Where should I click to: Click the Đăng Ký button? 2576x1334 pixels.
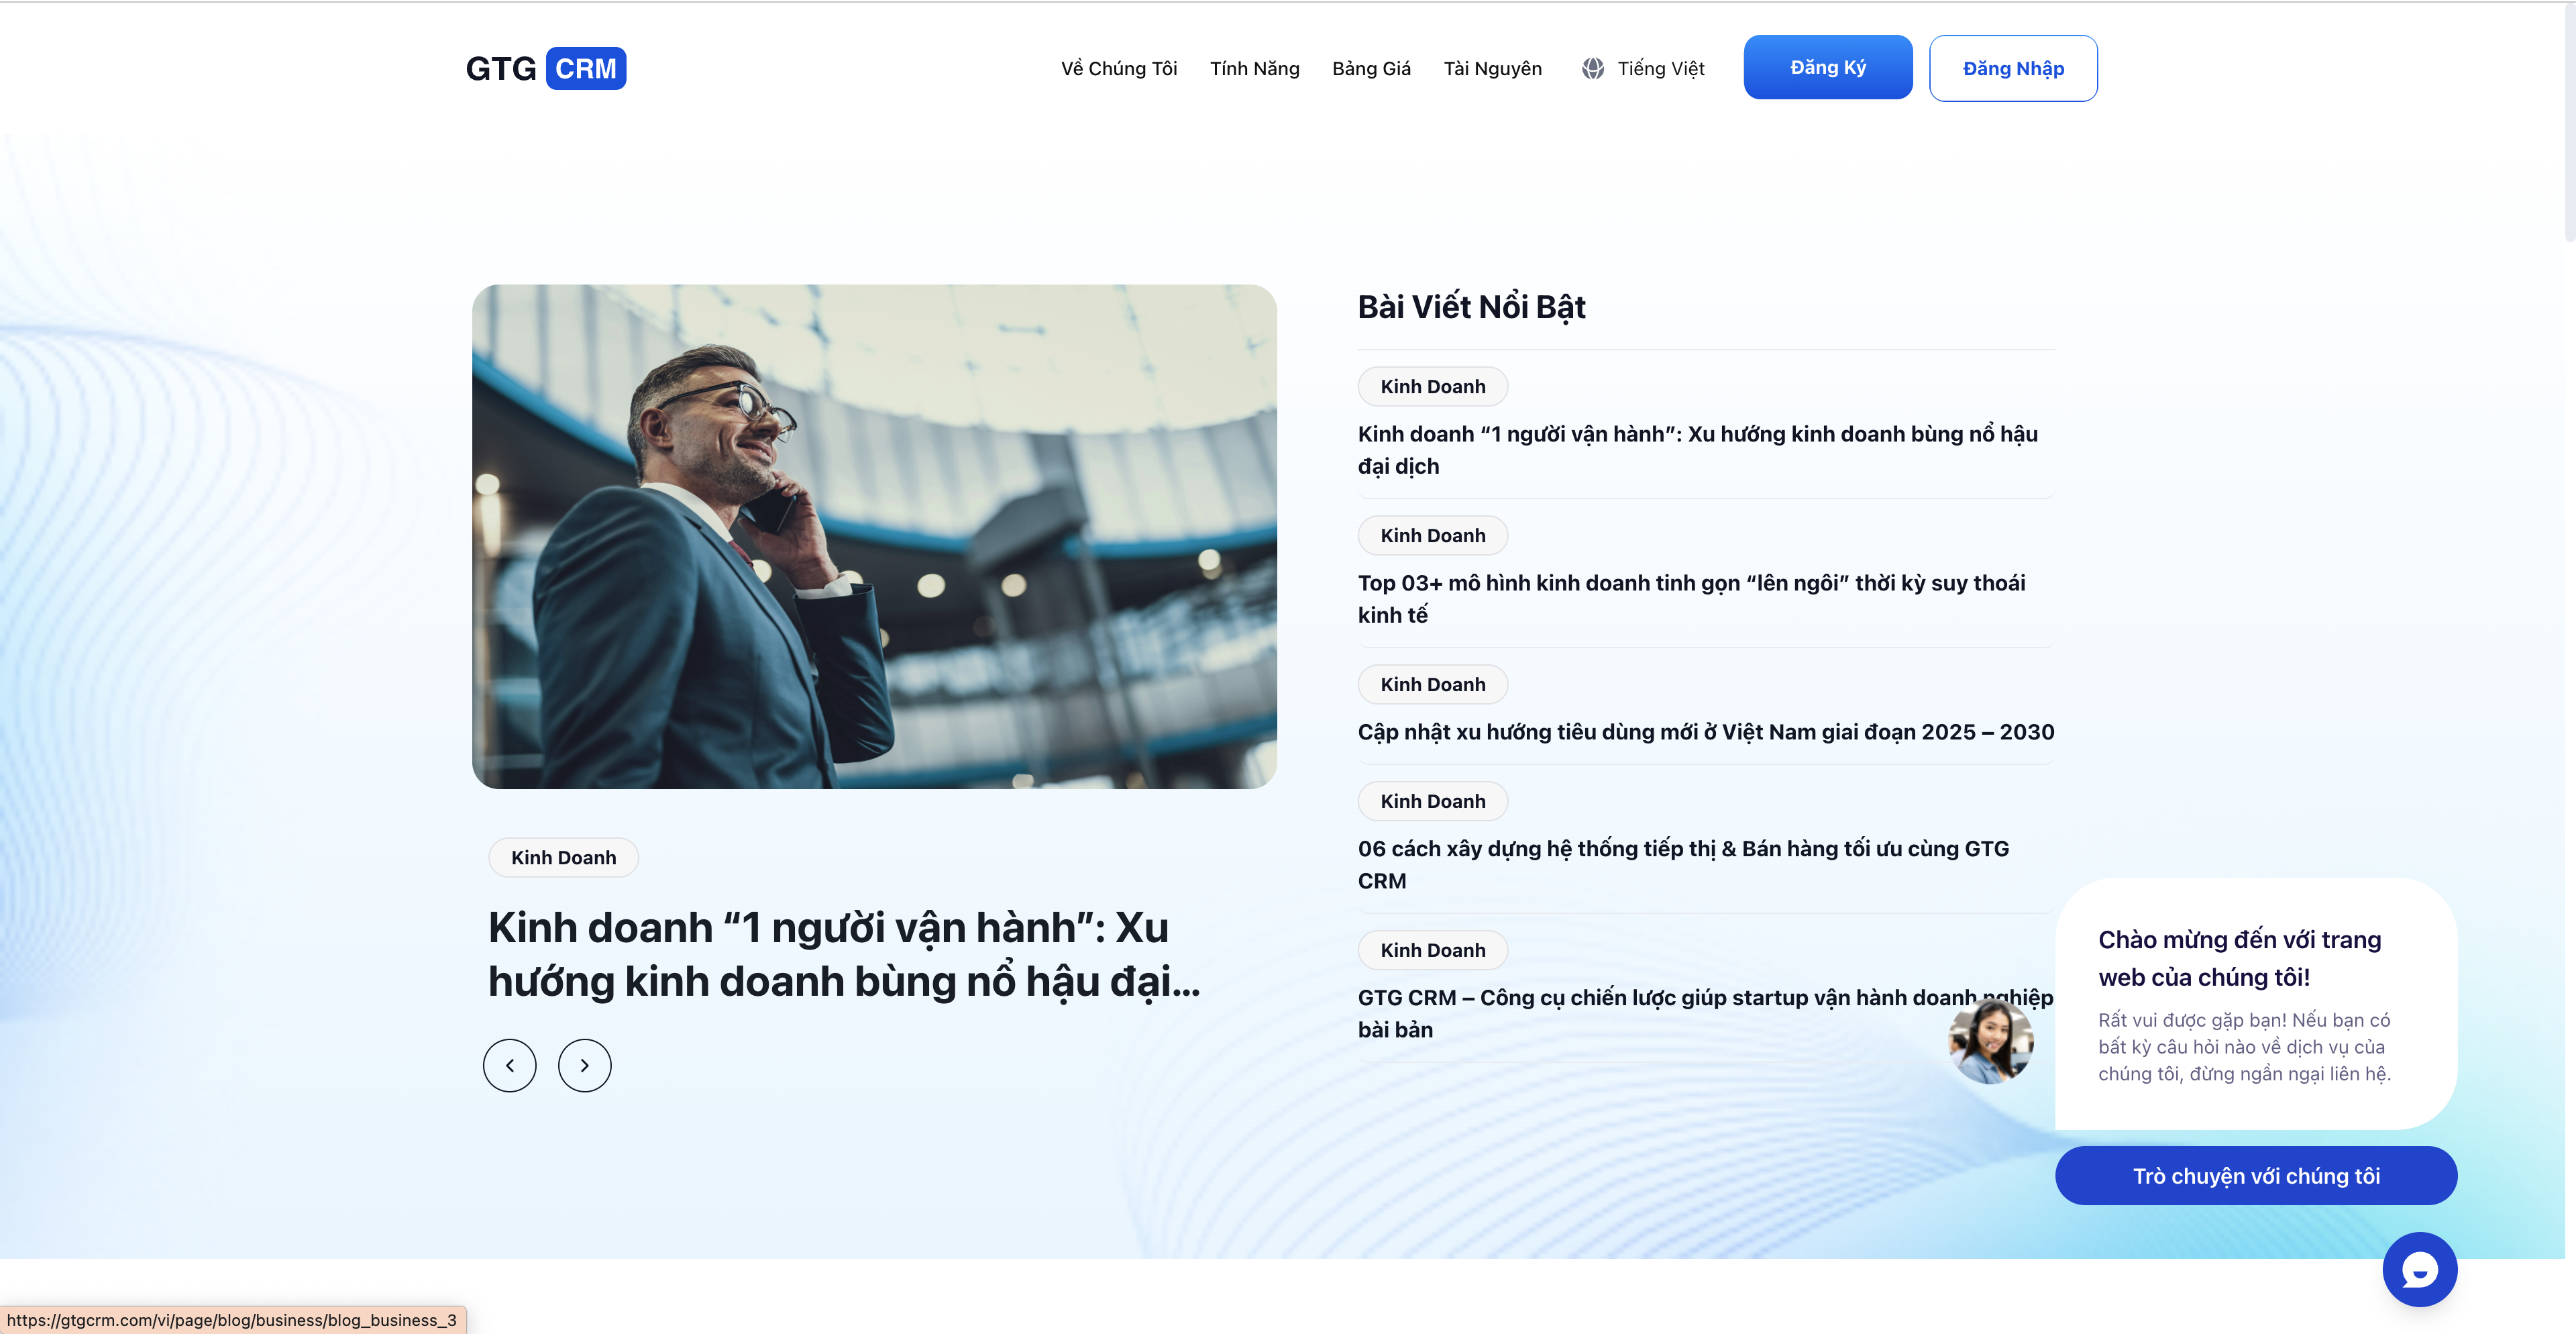pos(1827,67)
